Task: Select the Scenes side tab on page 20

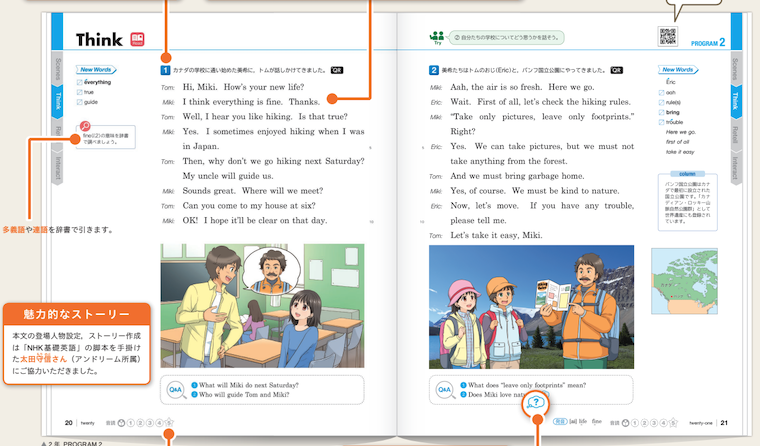Action: point(58,68)
